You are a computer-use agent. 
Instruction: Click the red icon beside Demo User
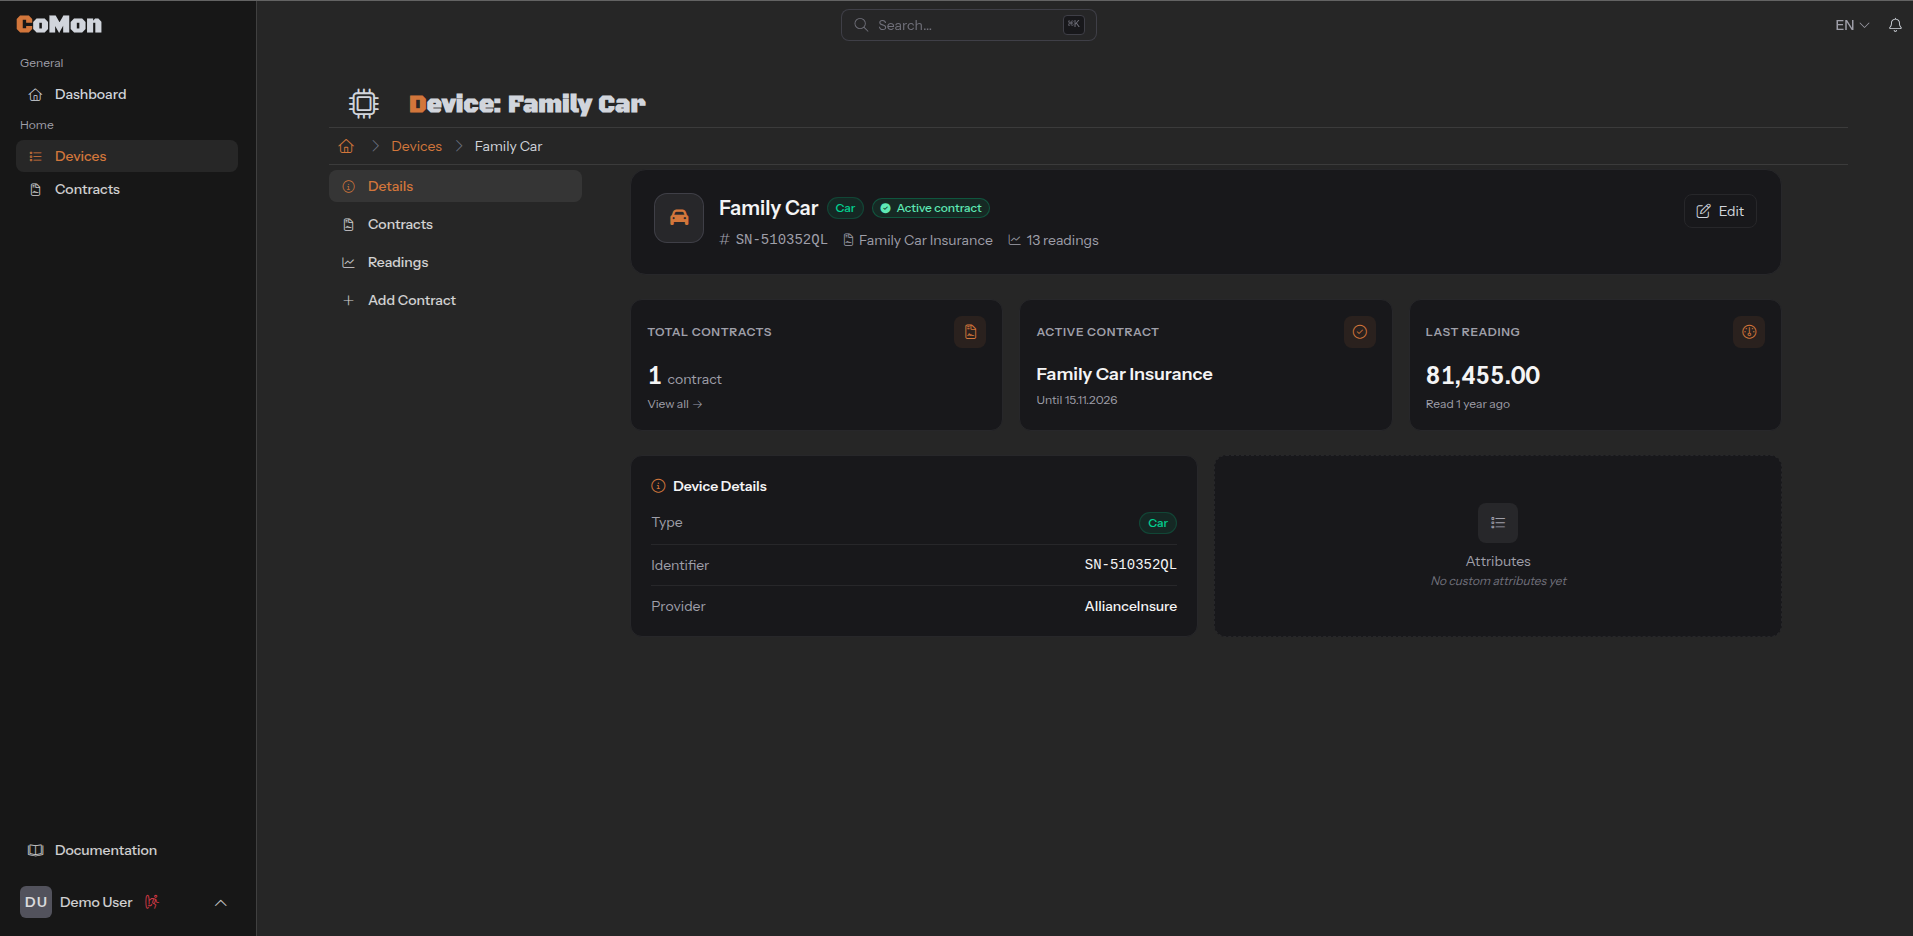[152, 902]
